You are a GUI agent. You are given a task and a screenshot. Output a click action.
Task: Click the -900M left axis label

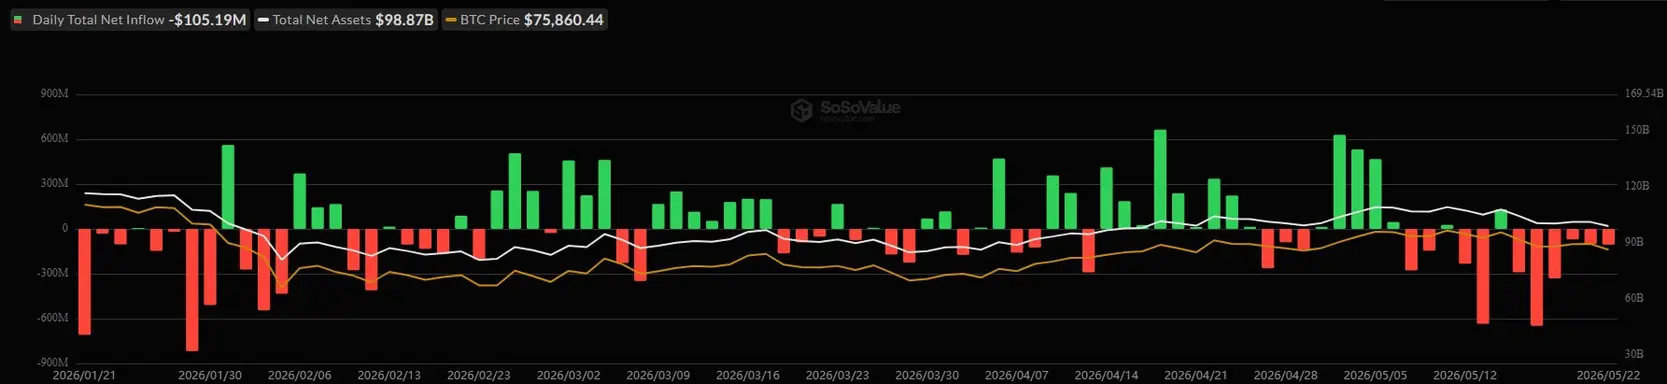[52, 363]
